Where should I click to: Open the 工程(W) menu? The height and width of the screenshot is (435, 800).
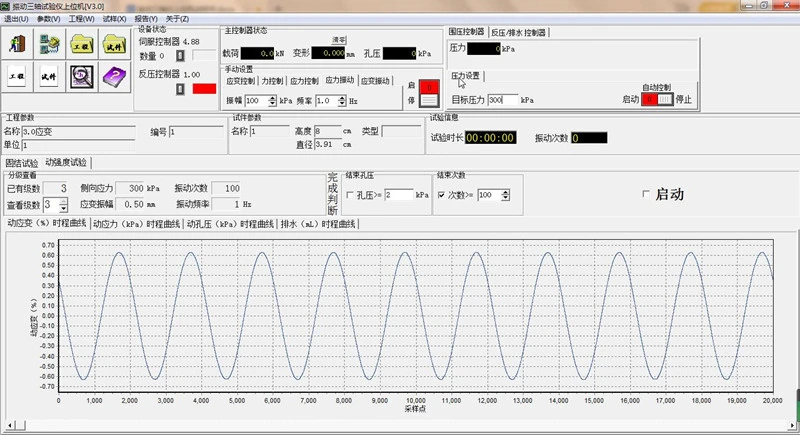[x=82, y=19]
